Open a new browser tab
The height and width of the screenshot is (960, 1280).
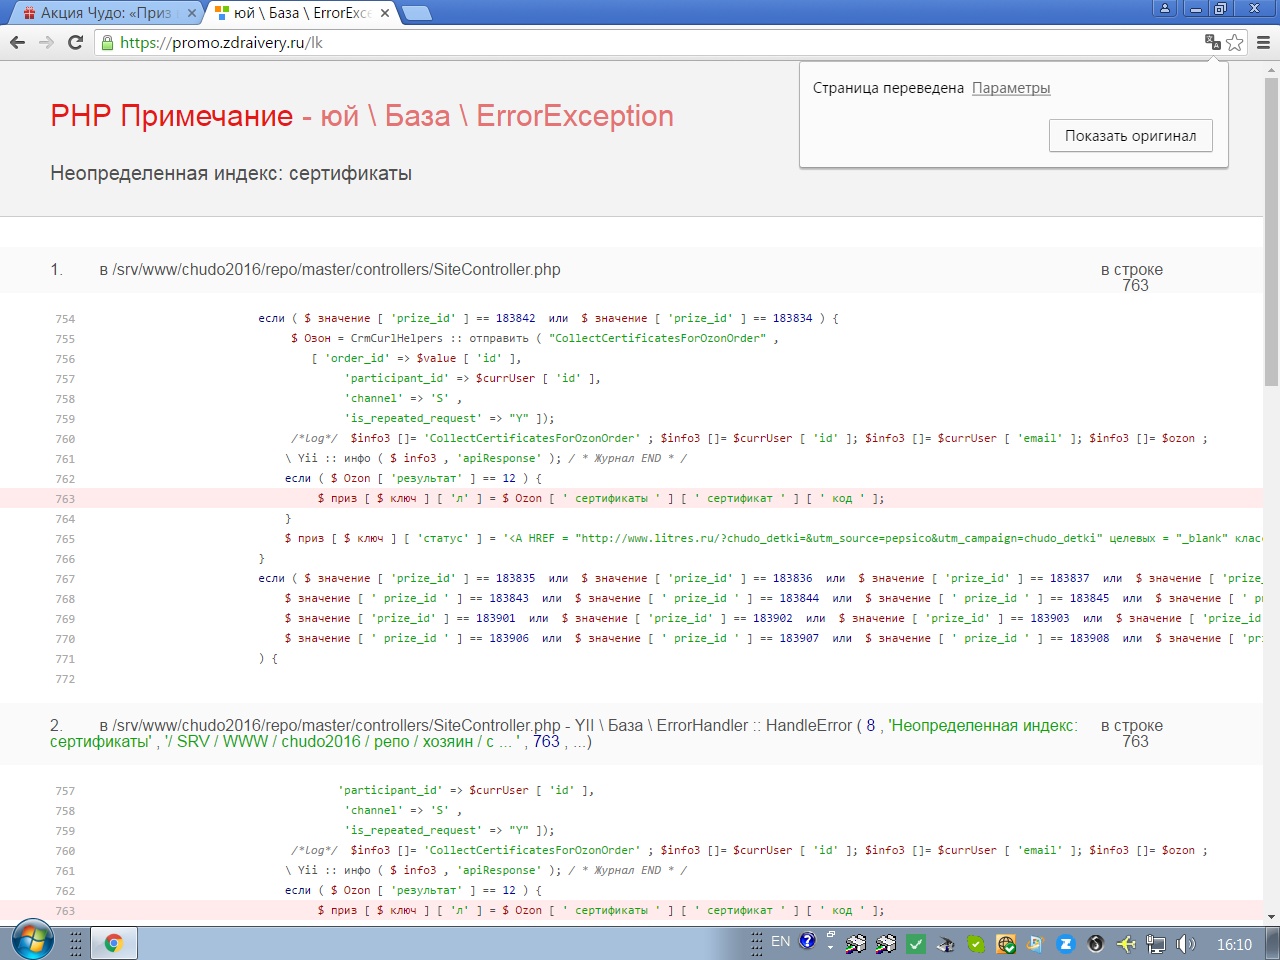(416, 13)
